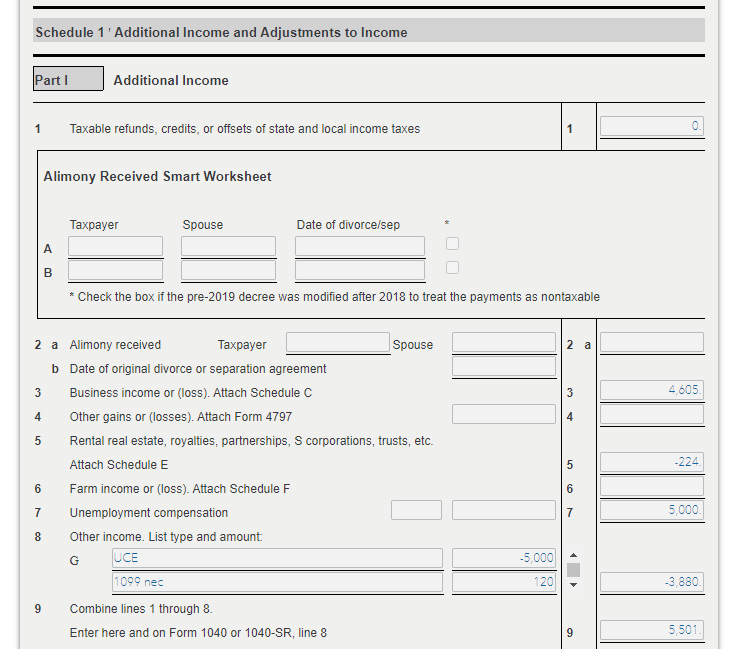The height and width of the screenshot is (649, 738).
Task: Click line 5 Schedule E amount -224
Action: pos(652,462)
